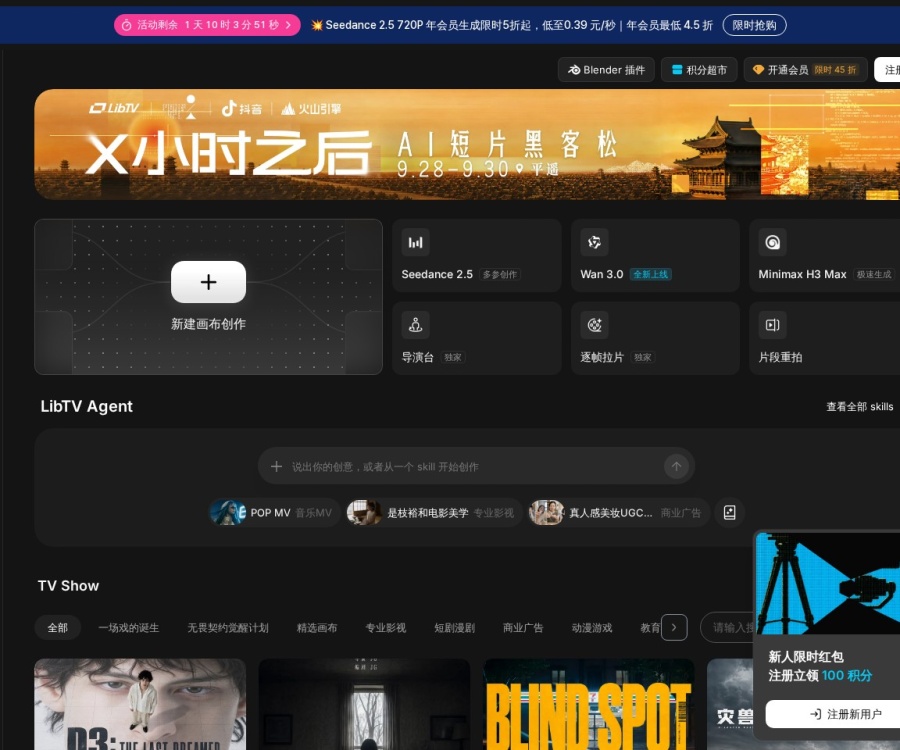The width and height of the screenshot is (900, 750).
Task: Click the Blender logo icon
Action: point(574,70)
